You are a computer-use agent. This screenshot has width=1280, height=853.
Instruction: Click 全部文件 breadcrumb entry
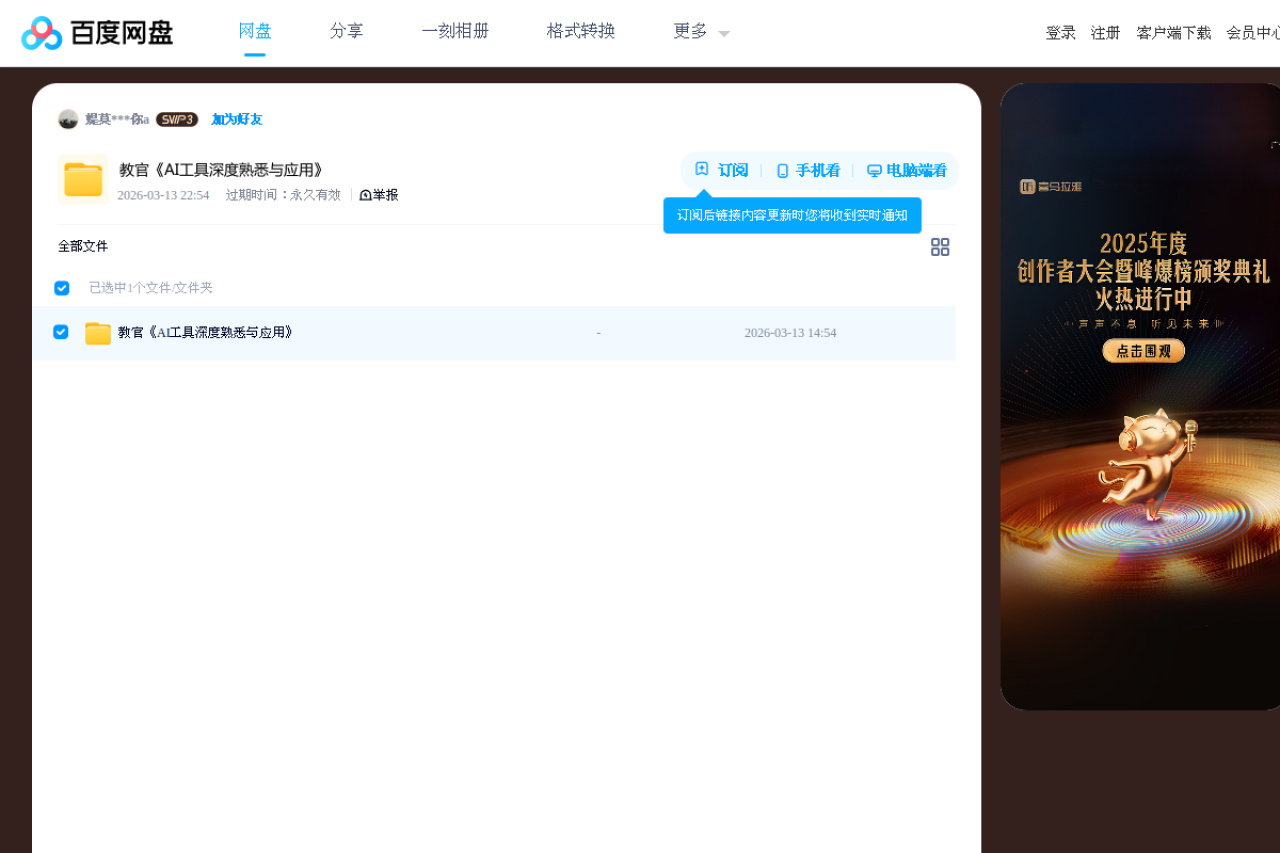coord(83,245)
